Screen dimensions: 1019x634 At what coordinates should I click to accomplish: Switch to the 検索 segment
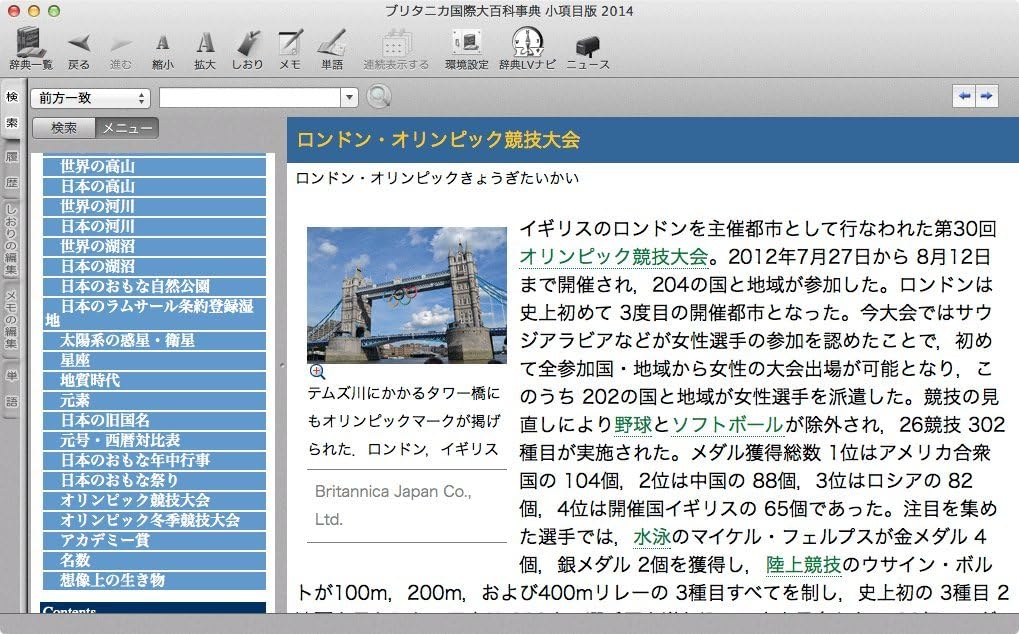[64, 128]
